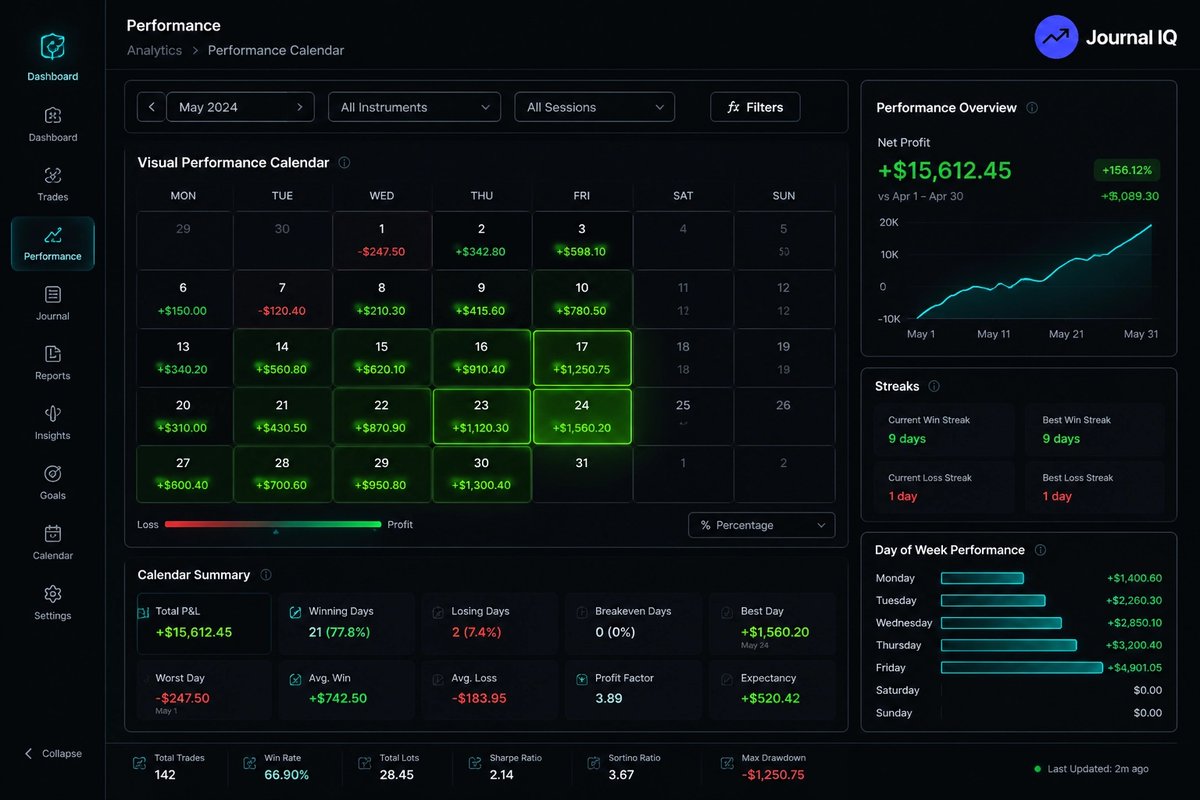Click the Loss-Profit color gradient bar
Screen dimensions: 1200x800
click(x=273, y=524)
